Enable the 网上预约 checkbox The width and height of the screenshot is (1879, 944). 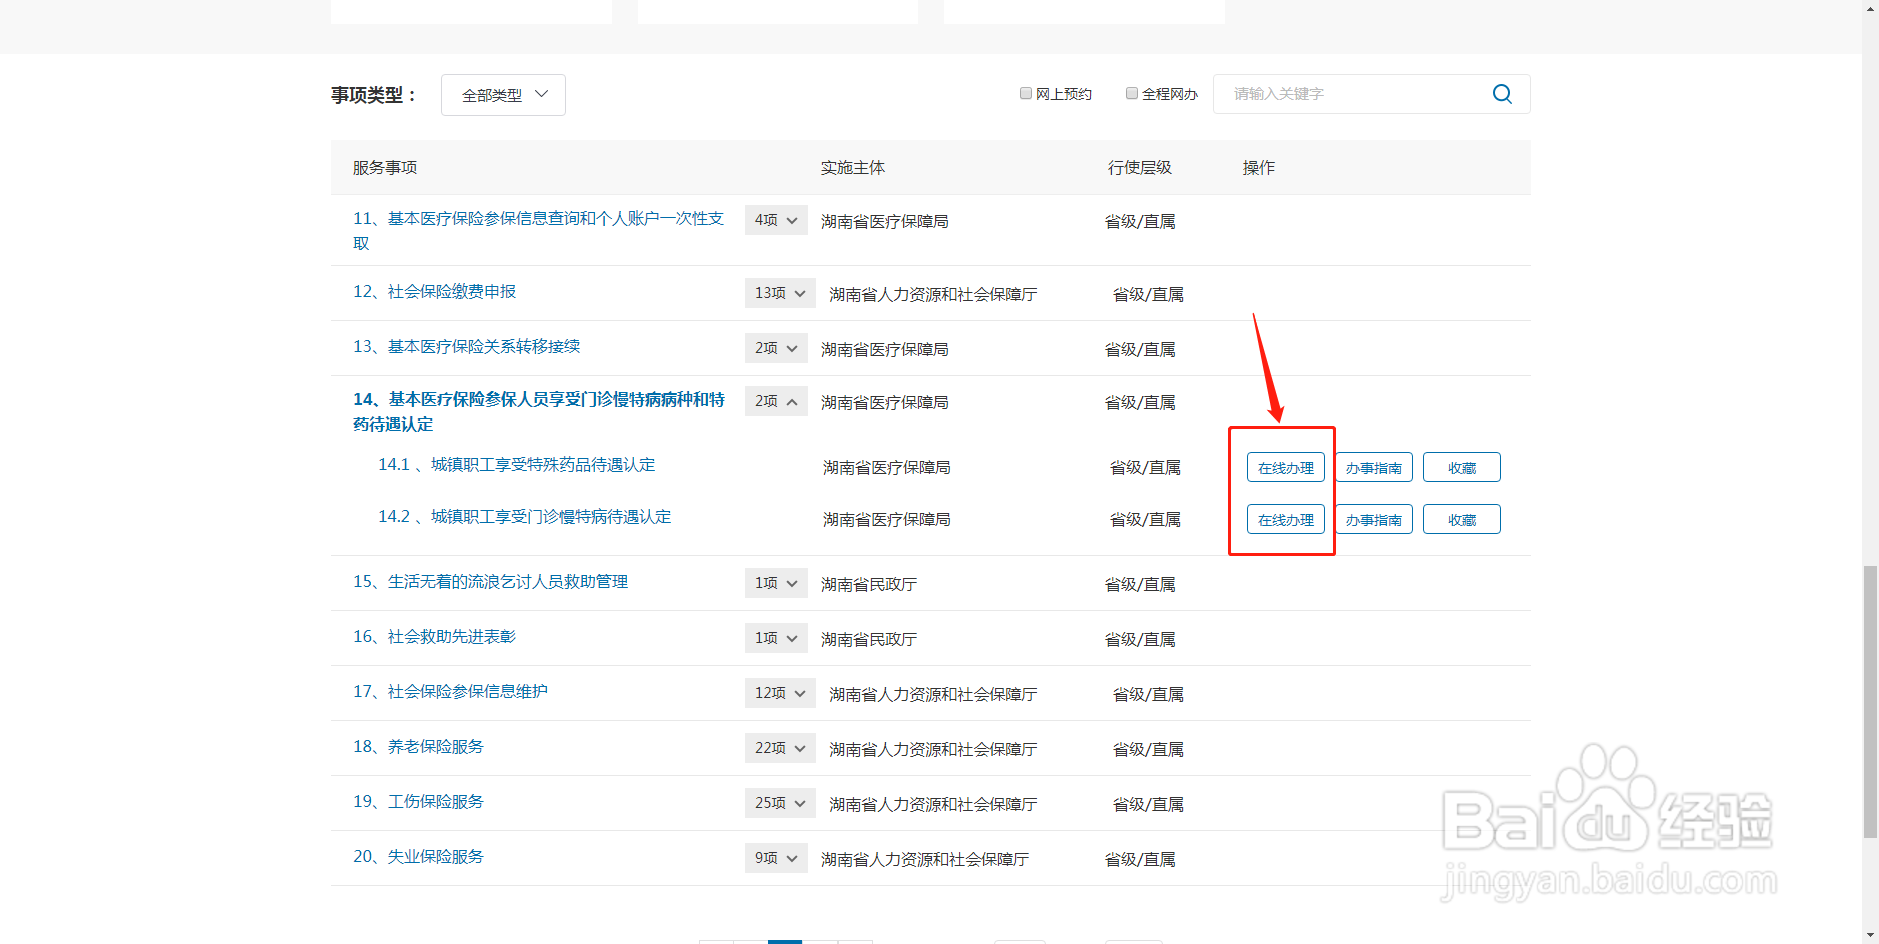pos(1026,92)
